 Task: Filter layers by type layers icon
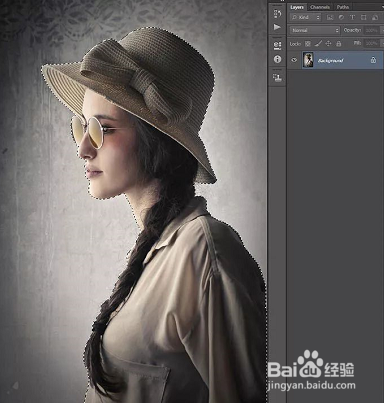click(352, 17)
